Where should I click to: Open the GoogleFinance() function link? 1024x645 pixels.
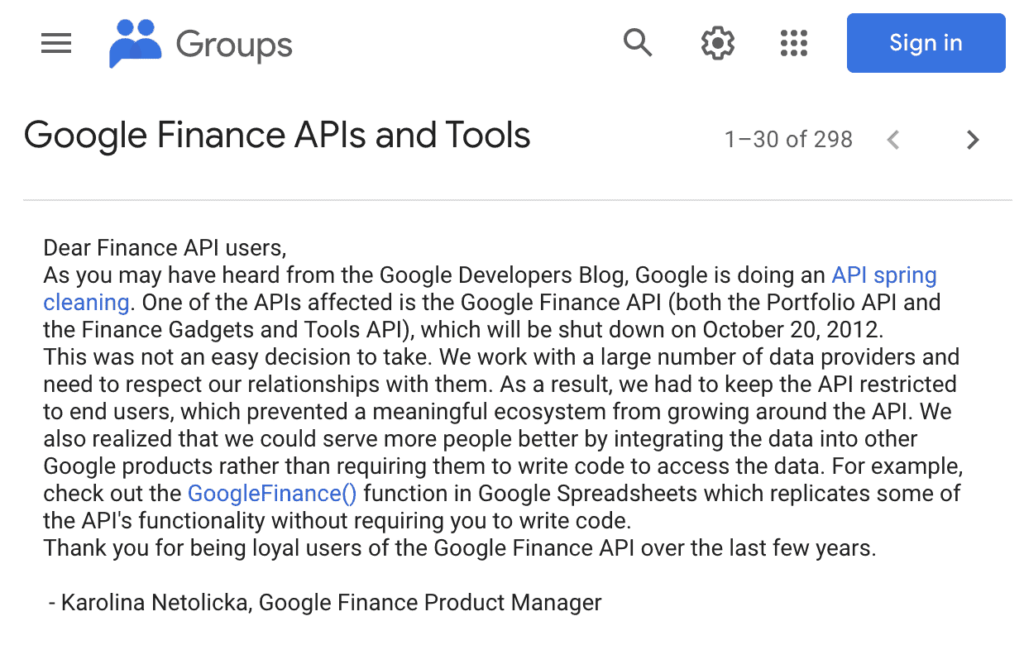coord(272,493)
